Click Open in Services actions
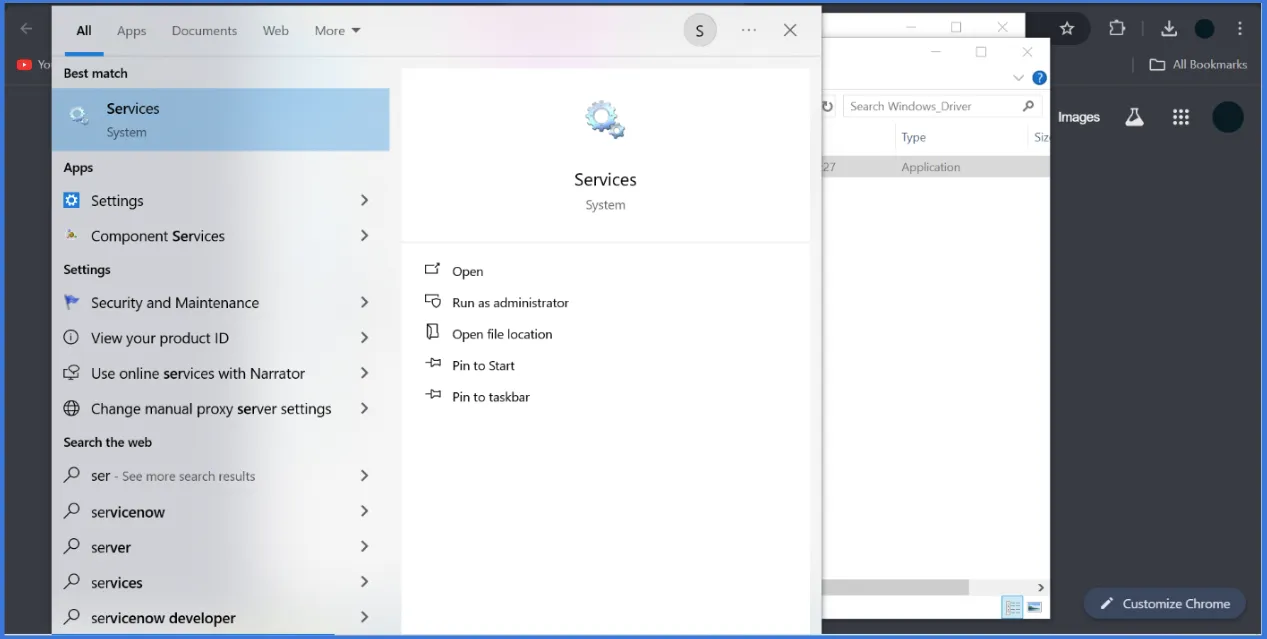1267x639 pixels. pos(467,271)
